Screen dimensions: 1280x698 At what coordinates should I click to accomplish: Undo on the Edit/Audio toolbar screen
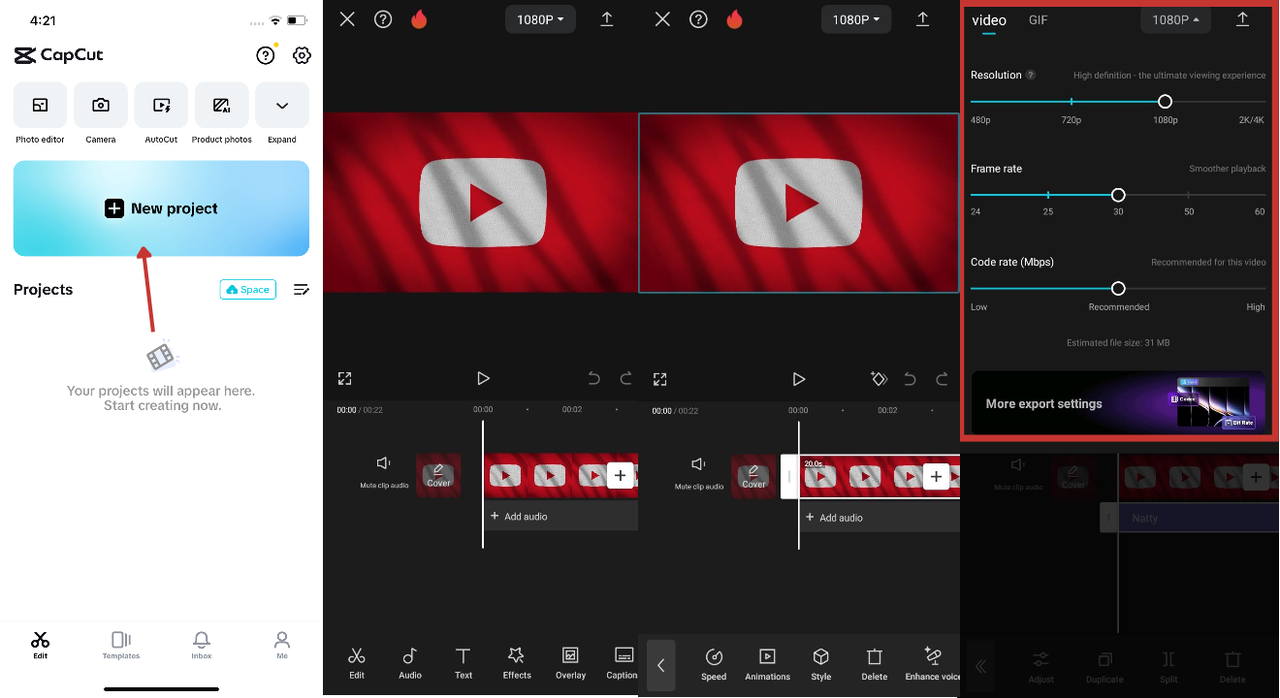click(594, 378)
